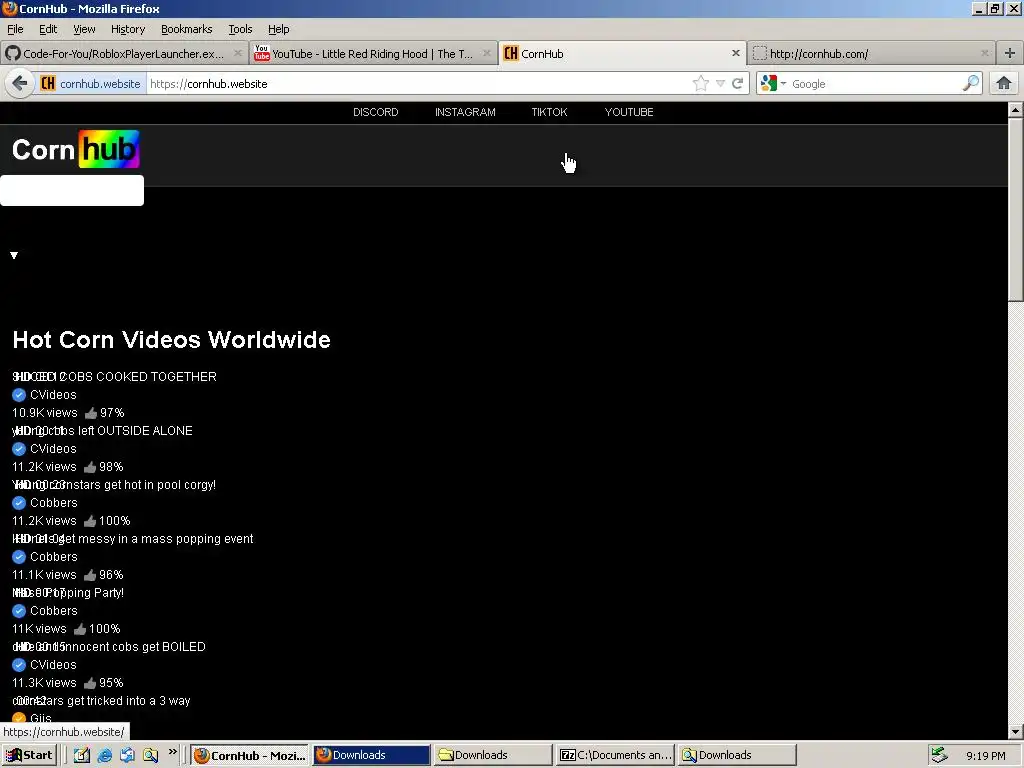Open the Windows Start button
Viewport: 1024px width, 768px height.
29,755
